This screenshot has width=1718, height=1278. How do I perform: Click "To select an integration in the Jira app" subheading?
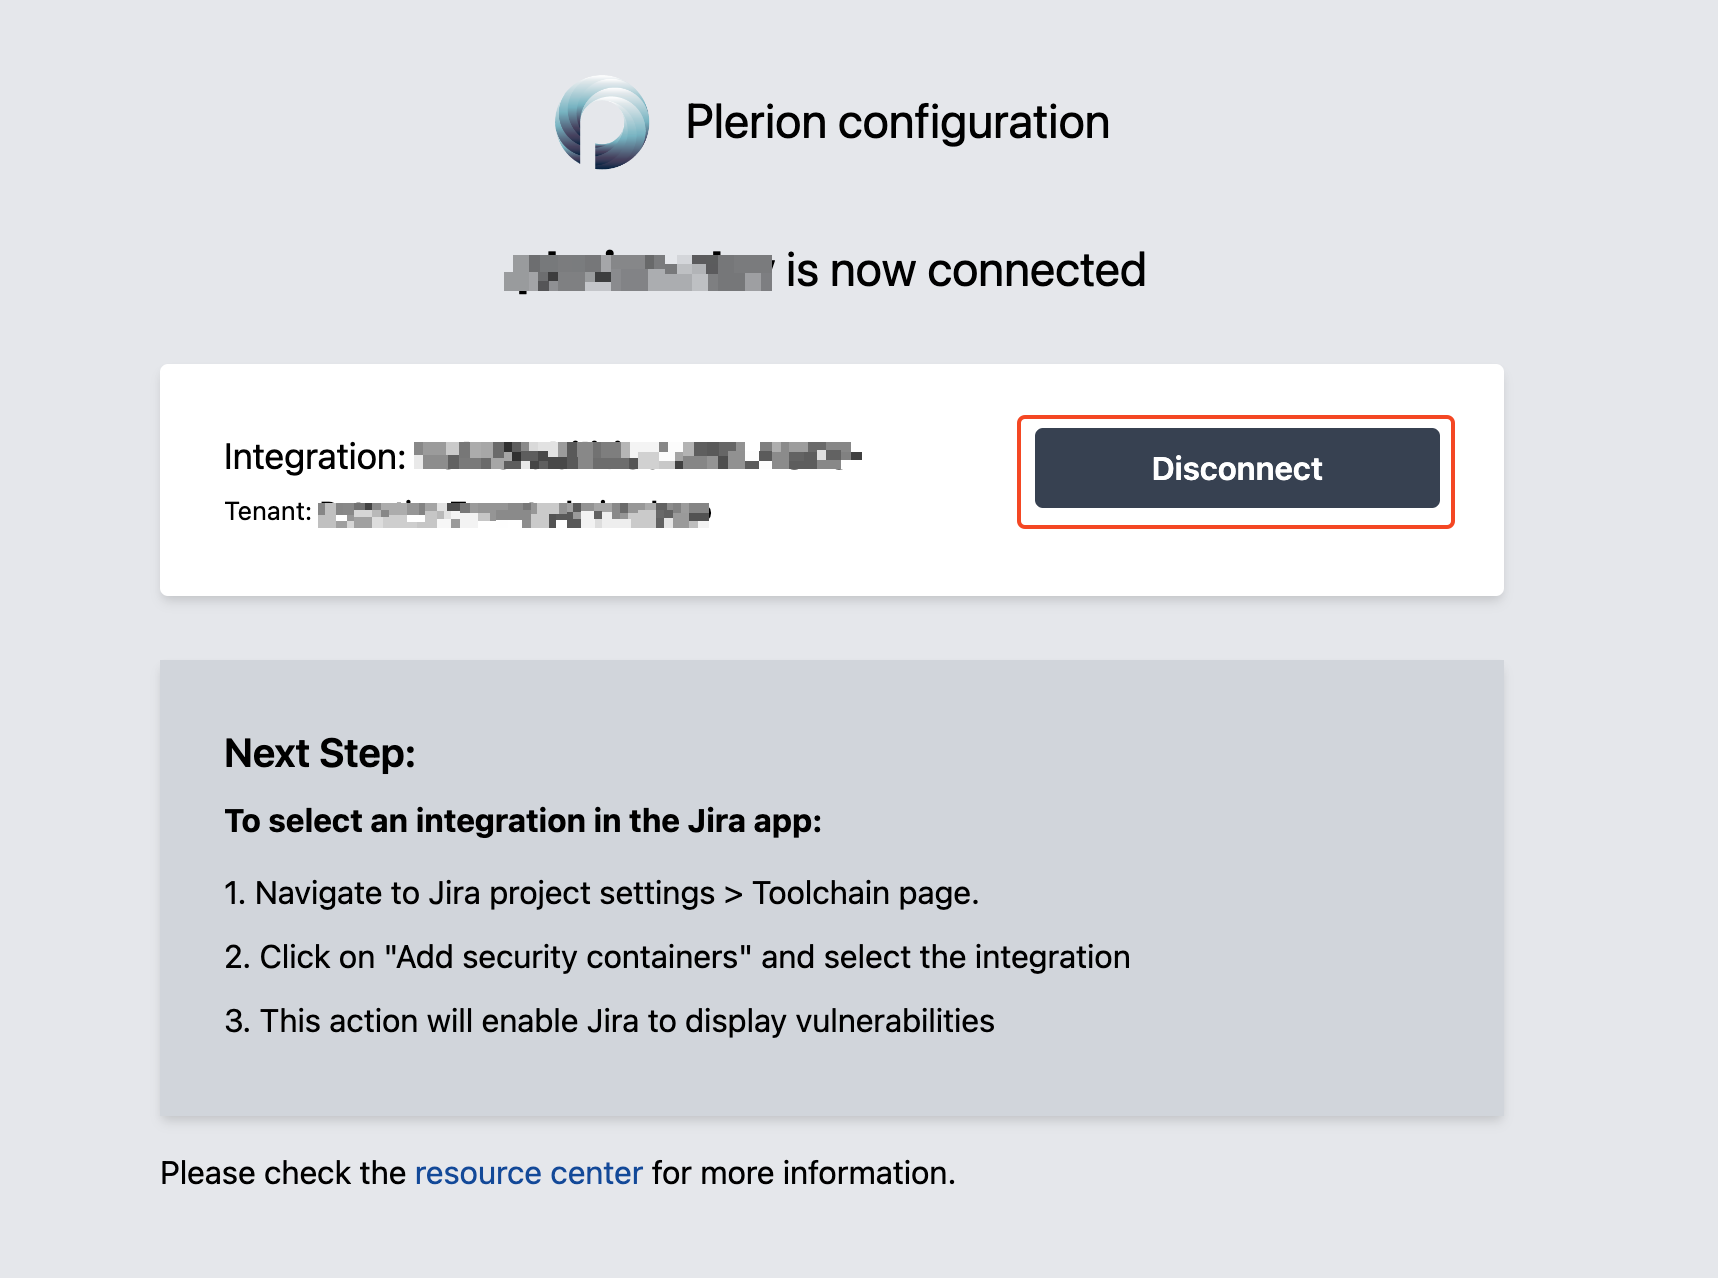(523, 820)
